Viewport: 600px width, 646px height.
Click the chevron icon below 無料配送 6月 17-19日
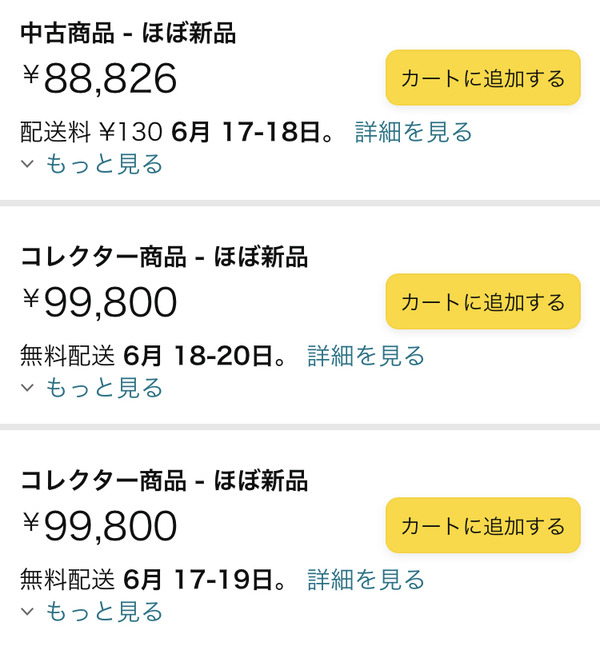27,611
